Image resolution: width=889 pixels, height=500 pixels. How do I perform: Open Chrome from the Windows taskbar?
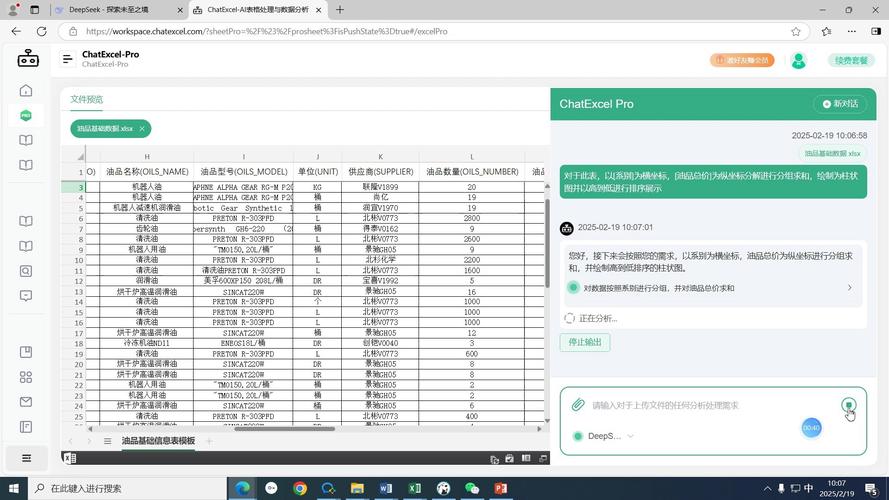point(300,488)
